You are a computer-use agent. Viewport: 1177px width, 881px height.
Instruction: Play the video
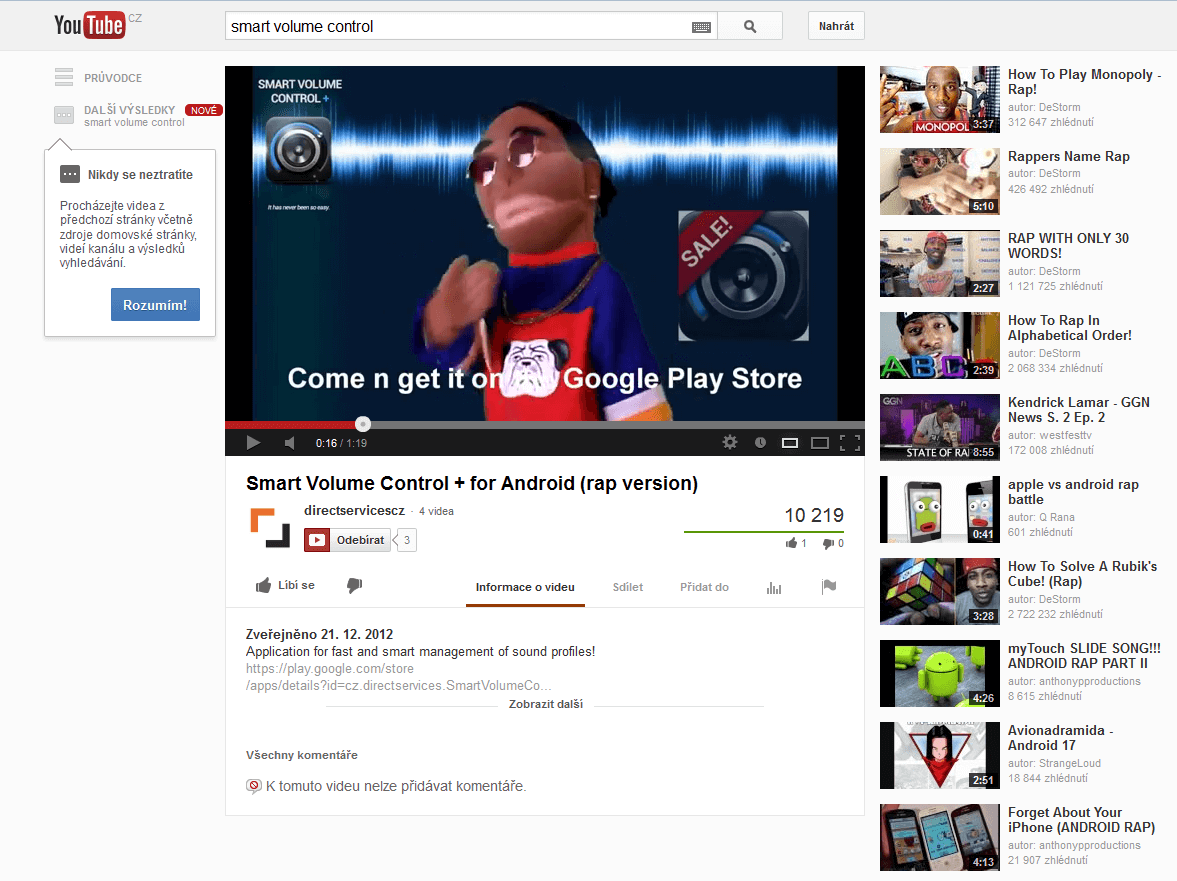(254, 443)
